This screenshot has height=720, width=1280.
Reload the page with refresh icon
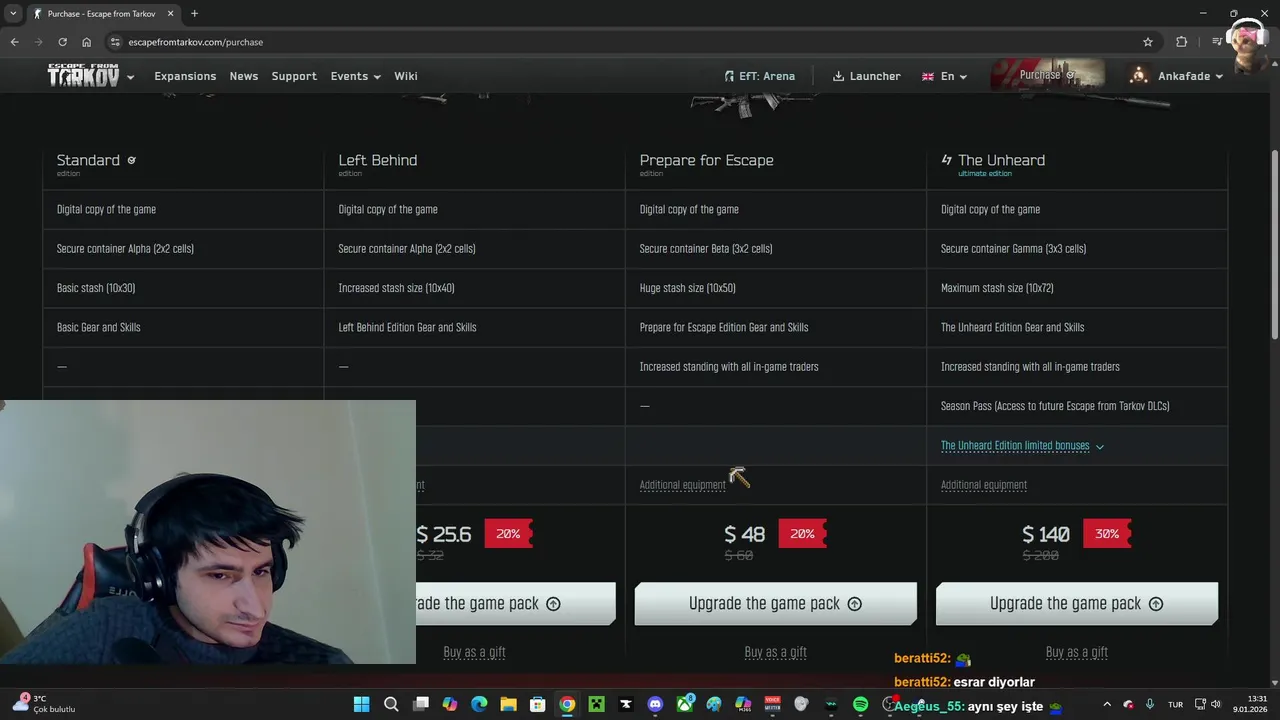[62, 42]
